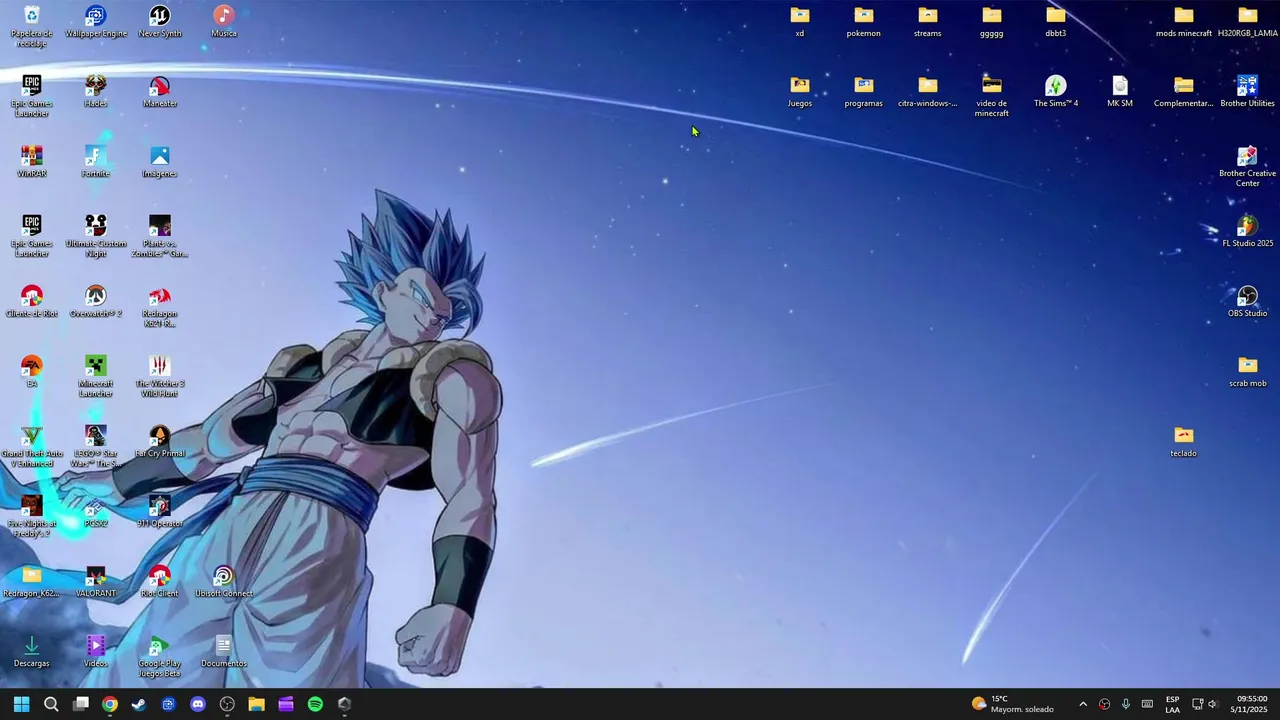This screenshot has height=720, width=1280.
Task: Select the Videos folder icon
Action: pyautogui.click(x=96, y=652)
